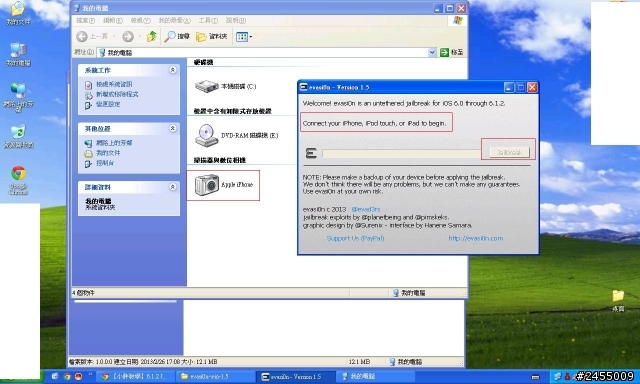
Task: Select the DVD-RAM drive (E:) icon
Action: pos(207,135)
